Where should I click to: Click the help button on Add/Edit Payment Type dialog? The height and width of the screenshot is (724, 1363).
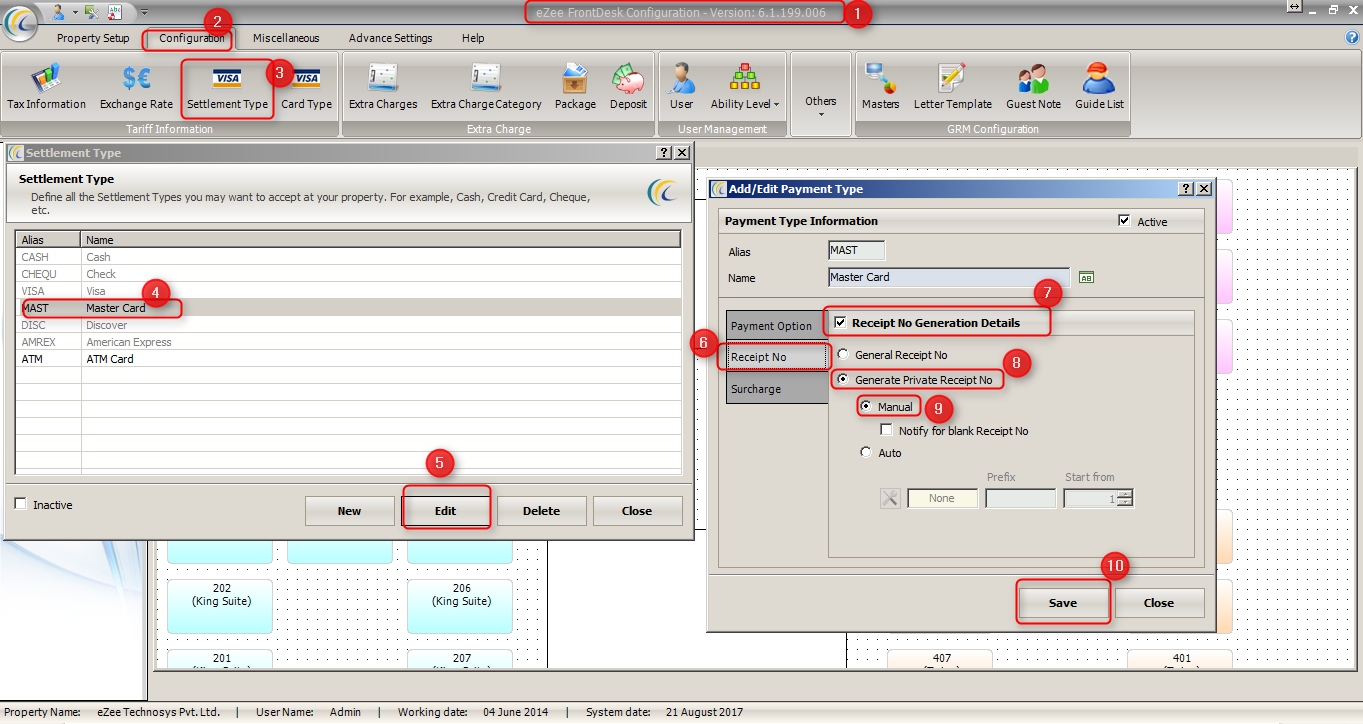[1187, 188]
